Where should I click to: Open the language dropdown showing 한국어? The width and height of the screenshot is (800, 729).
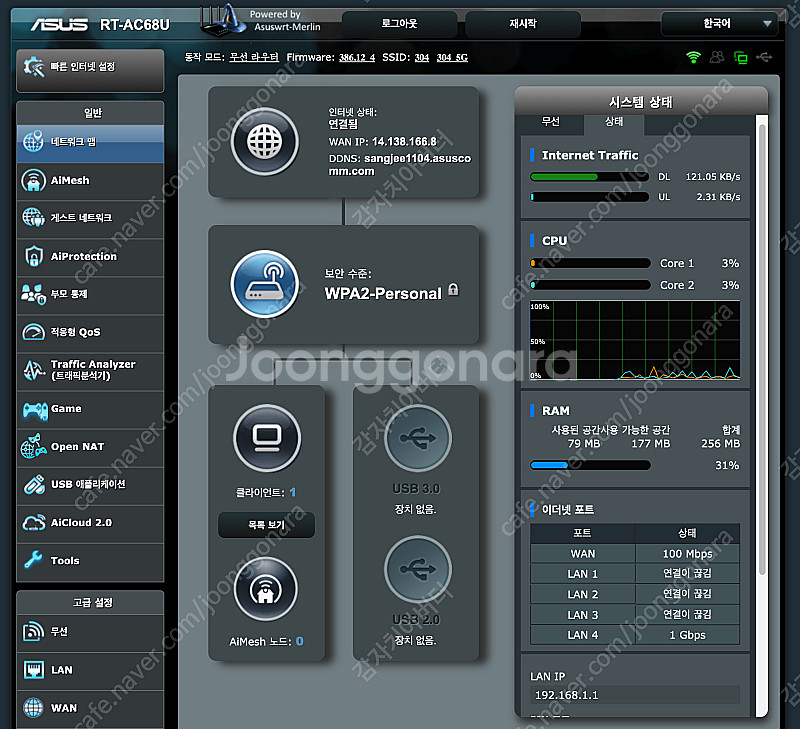(x=719, y=23)
